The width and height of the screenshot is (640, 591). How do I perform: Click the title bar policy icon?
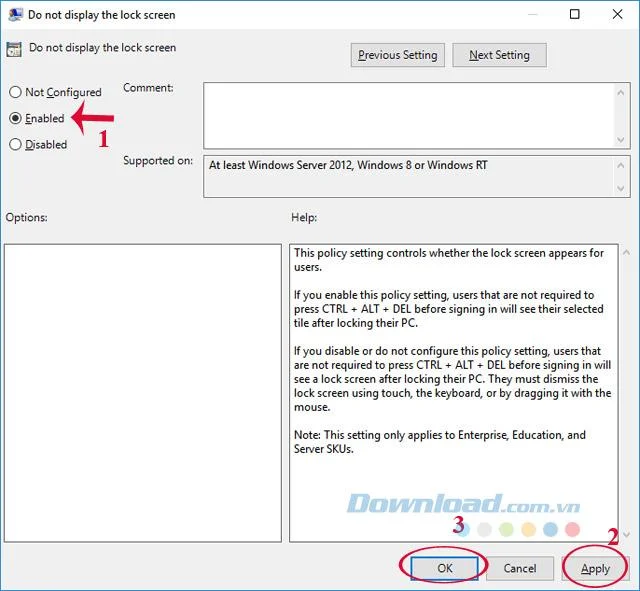[x=15, y=14]
